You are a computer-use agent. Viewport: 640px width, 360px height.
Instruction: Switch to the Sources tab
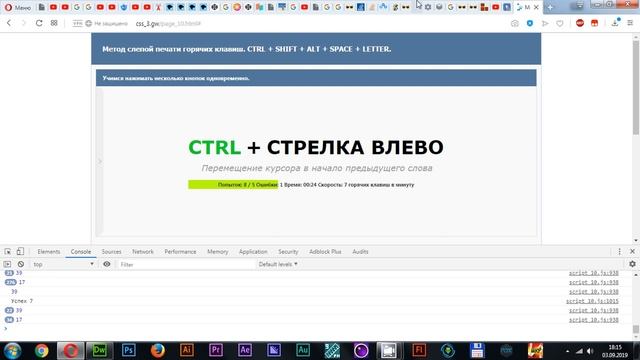[111, 252]
